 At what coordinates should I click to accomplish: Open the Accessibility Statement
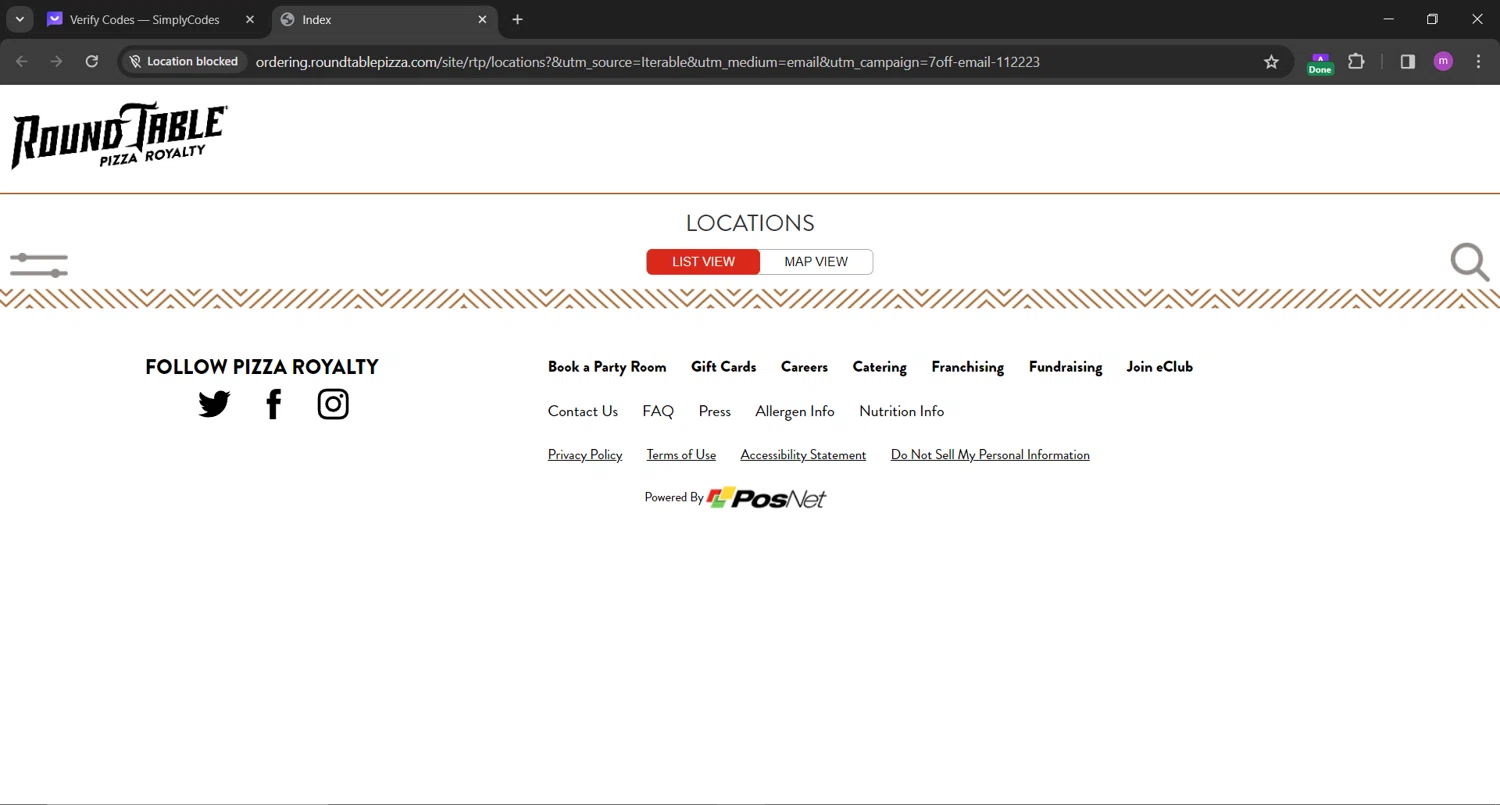[x=803, y=455]
